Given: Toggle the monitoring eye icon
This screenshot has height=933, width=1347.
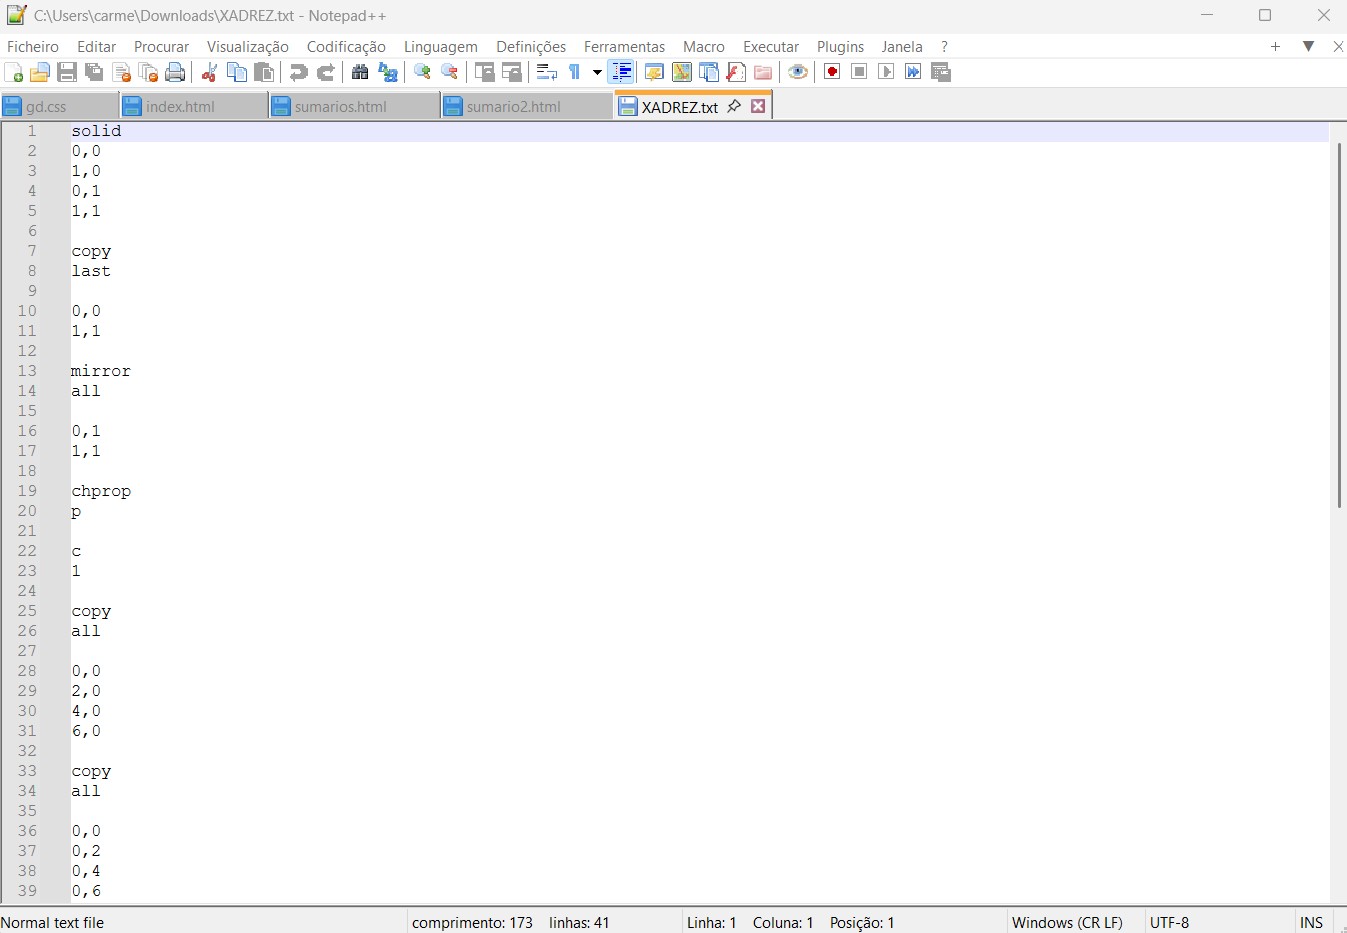Looking at the screenshot, I should pos(797,72).
